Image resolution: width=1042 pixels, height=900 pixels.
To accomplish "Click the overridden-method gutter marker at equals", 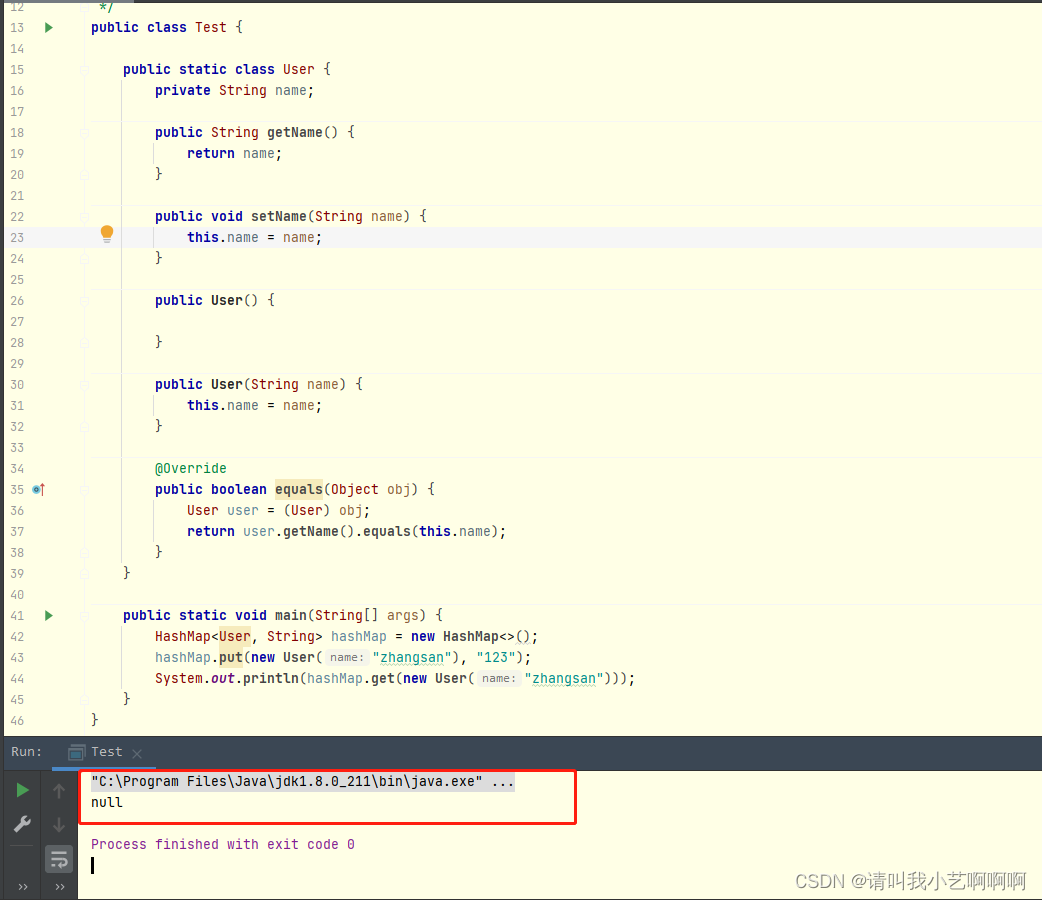I will (x=40, y=489).
